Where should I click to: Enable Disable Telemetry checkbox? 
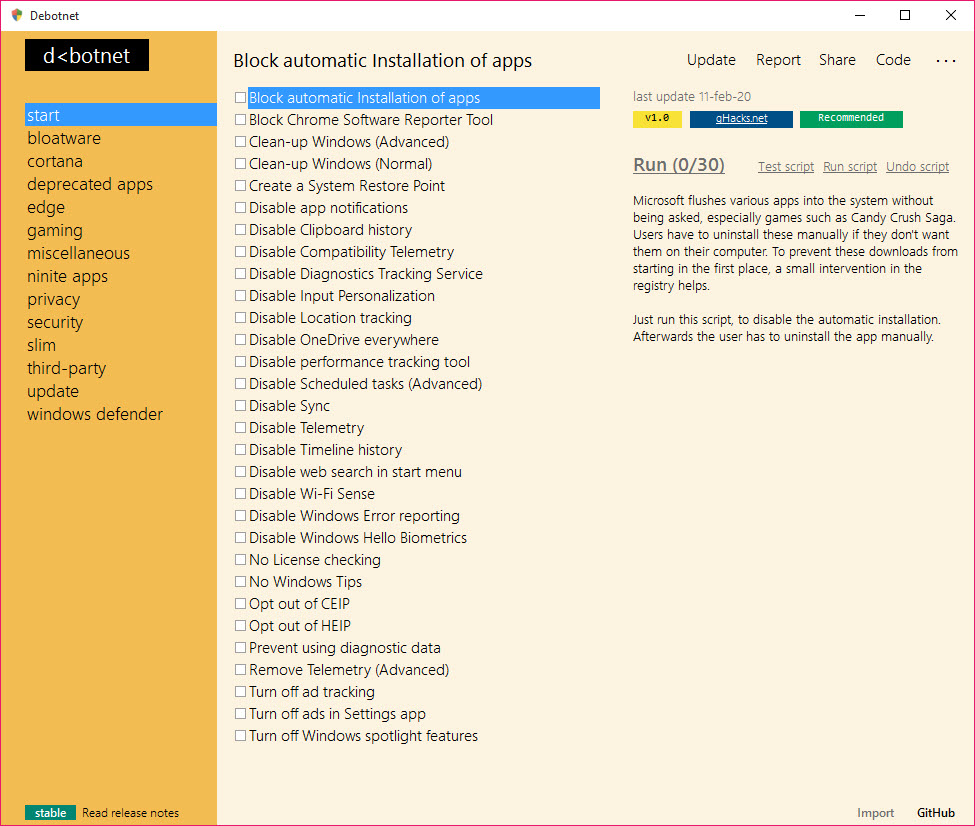pos(240,428)
